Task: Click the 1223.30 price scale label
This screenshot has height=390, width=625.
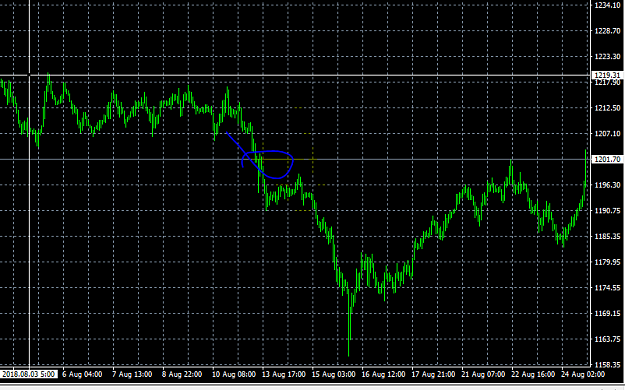Action: (x=608, y=57)
